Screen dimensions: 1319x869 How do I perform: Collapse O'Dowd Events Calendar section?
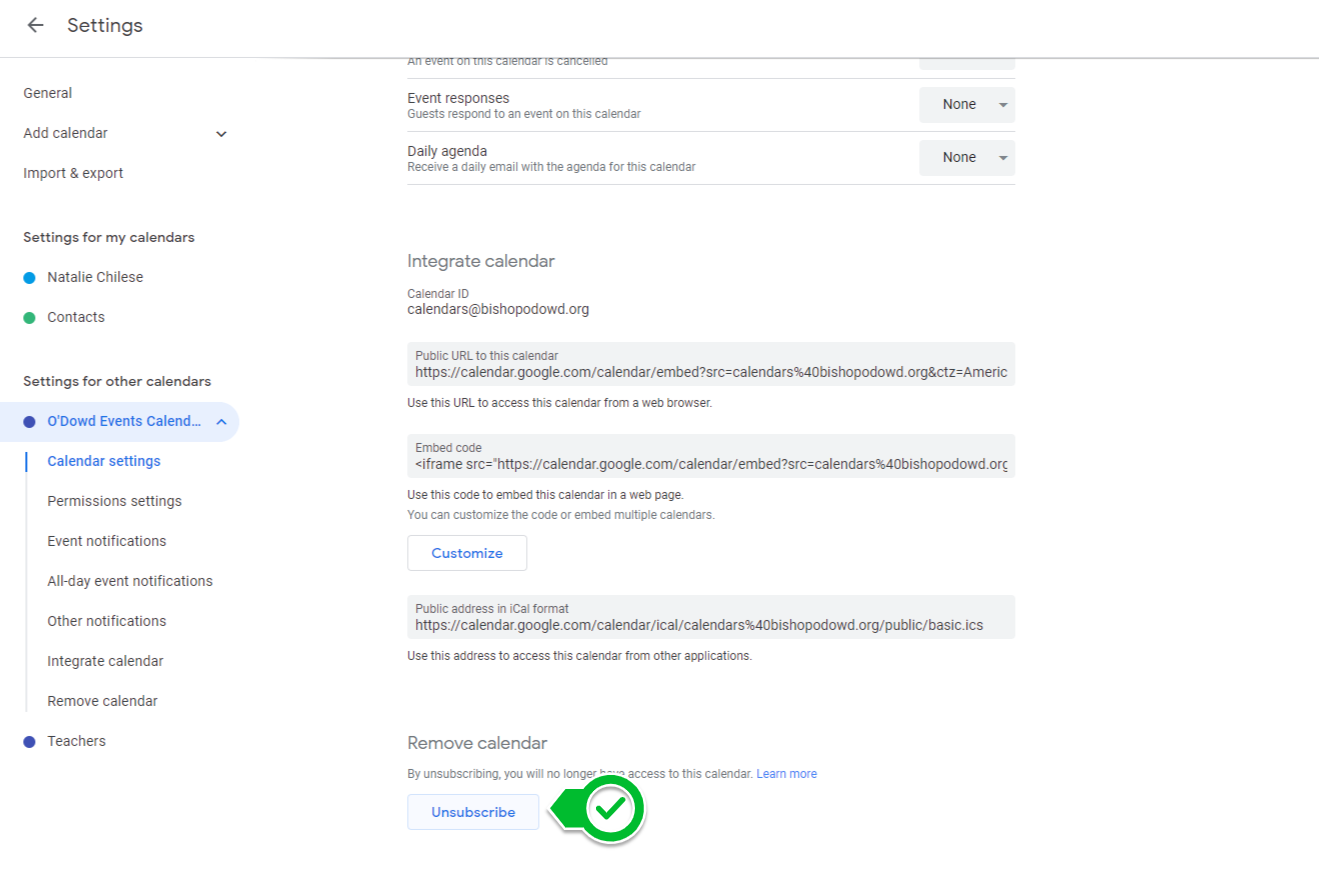coord(221,422)
